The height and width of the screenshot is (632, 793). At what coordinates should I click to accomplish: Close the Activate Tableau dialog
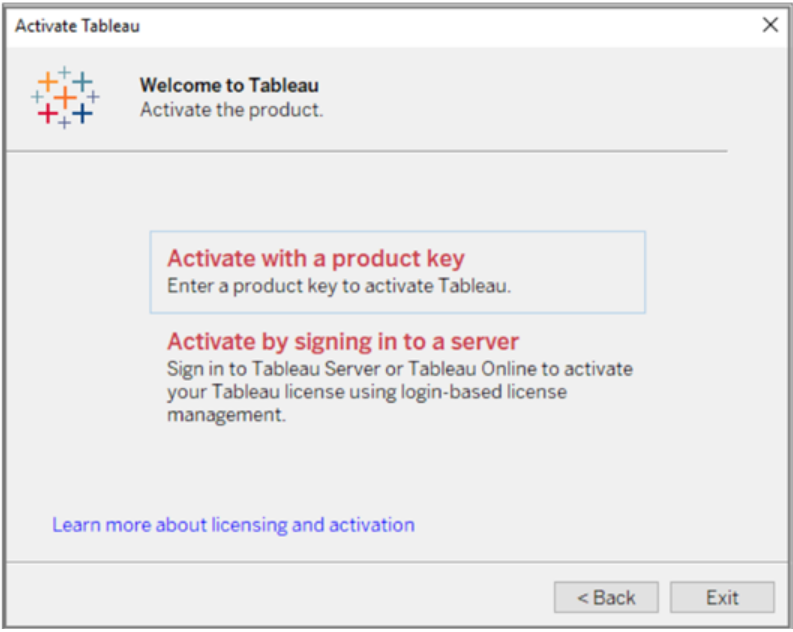[x=770, y=26]
